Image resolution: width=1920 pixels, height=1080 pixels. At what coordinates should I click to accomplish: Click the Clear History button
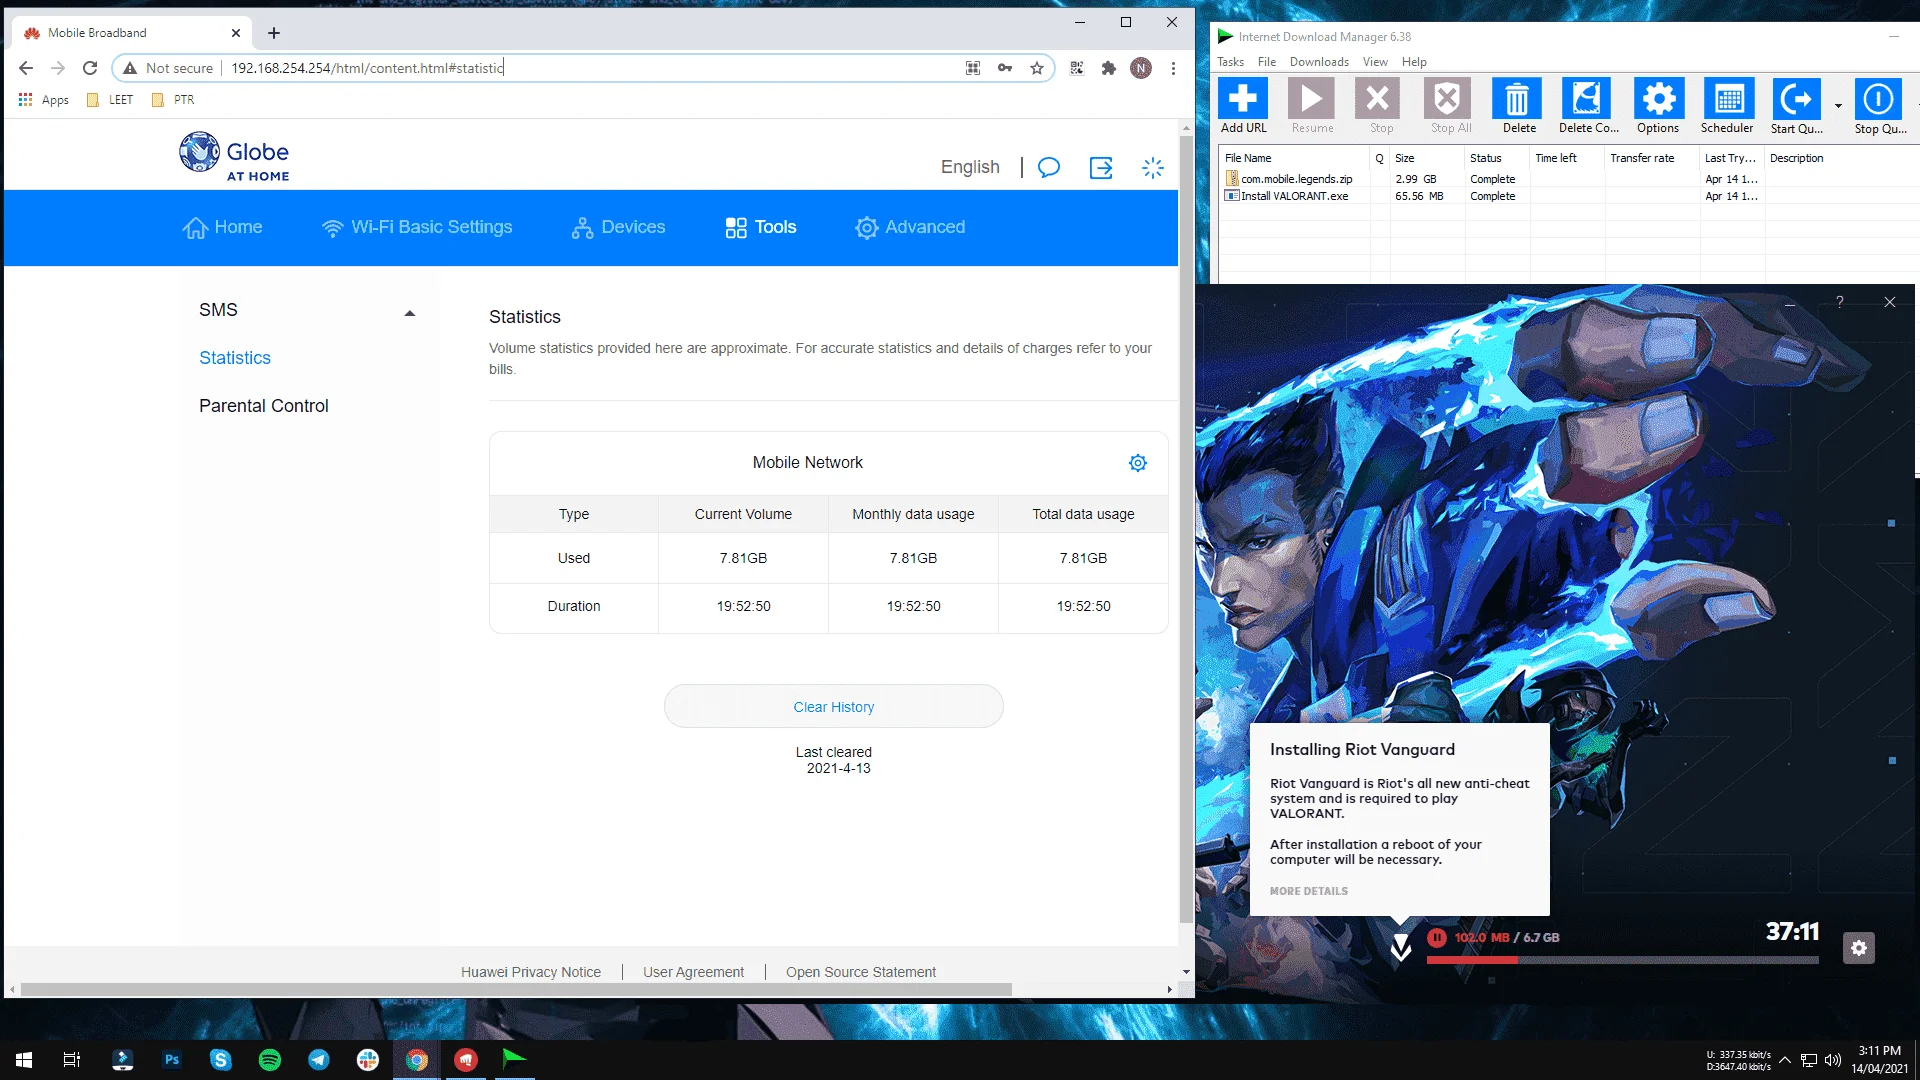coord(834,707)
